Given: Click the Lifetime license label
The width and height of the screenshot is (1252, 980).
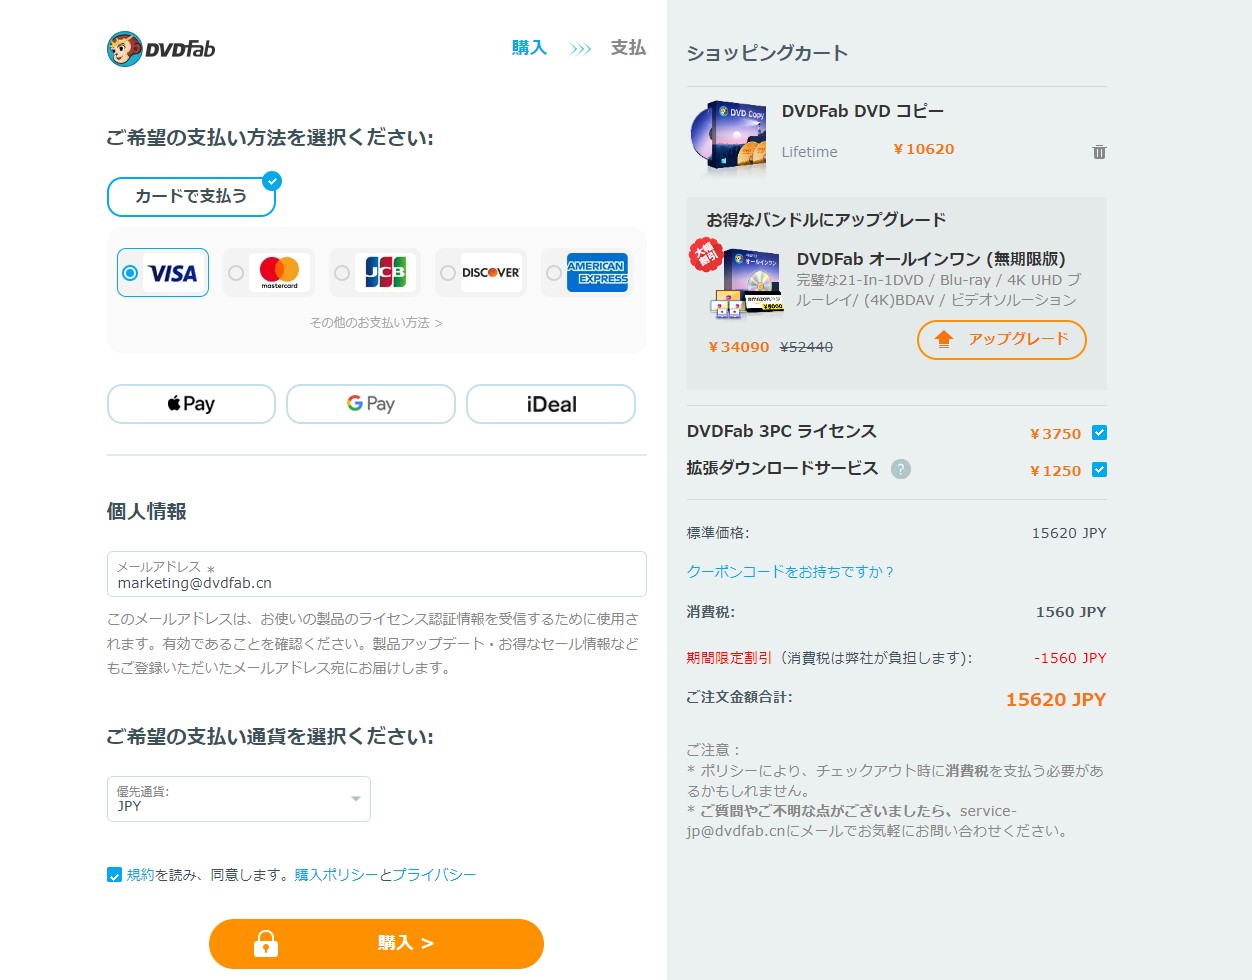Looking at the screenshot, I should click(x=809, y=152).
